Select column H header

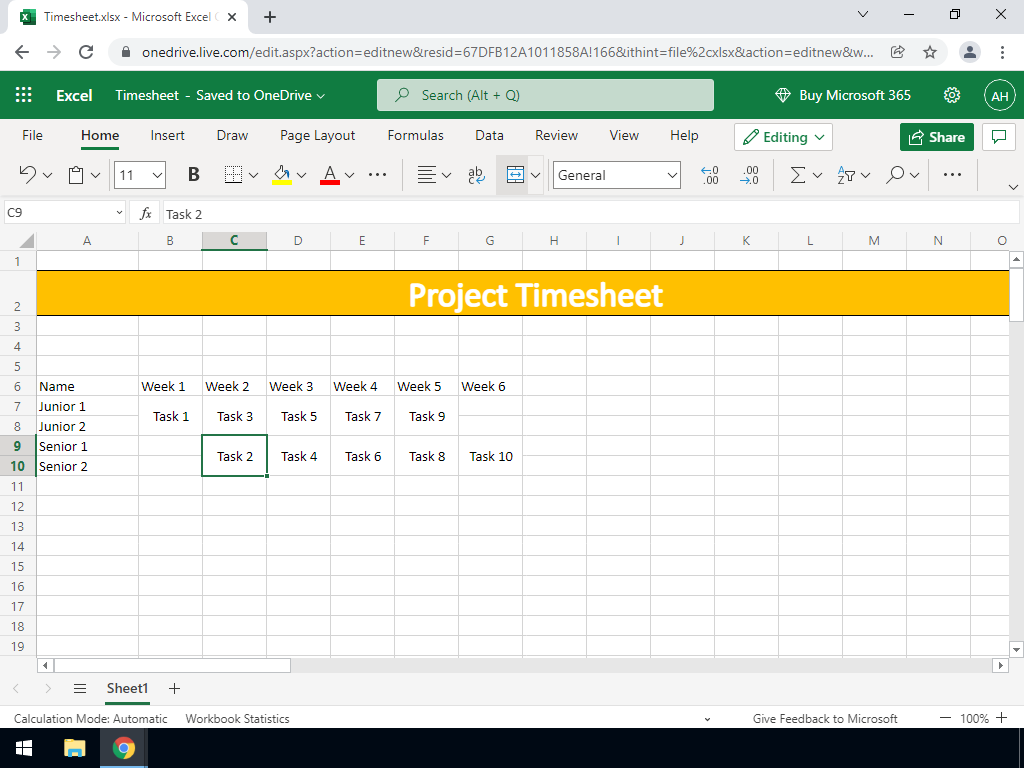tap(554, 240)
